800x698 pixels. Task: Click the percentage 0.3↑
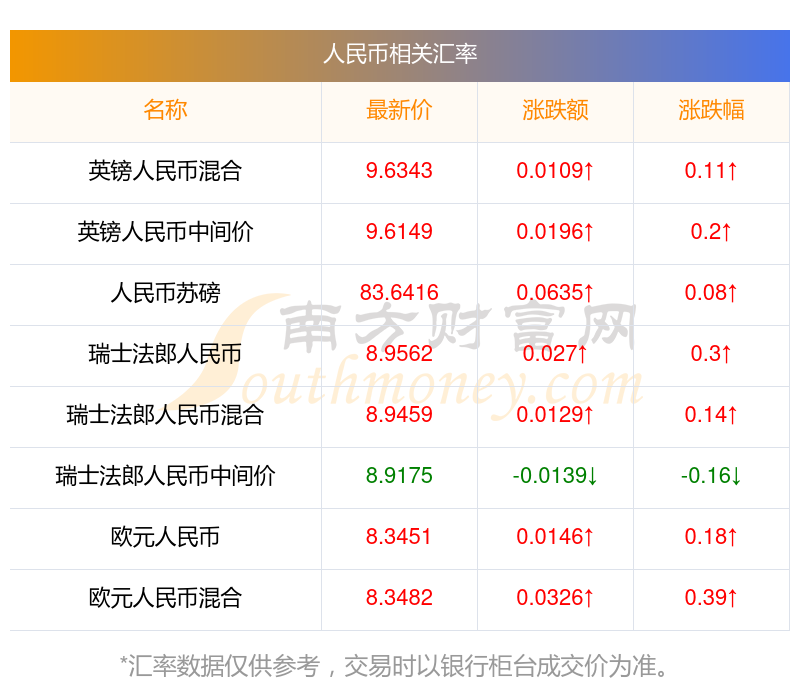coord(711,354)
